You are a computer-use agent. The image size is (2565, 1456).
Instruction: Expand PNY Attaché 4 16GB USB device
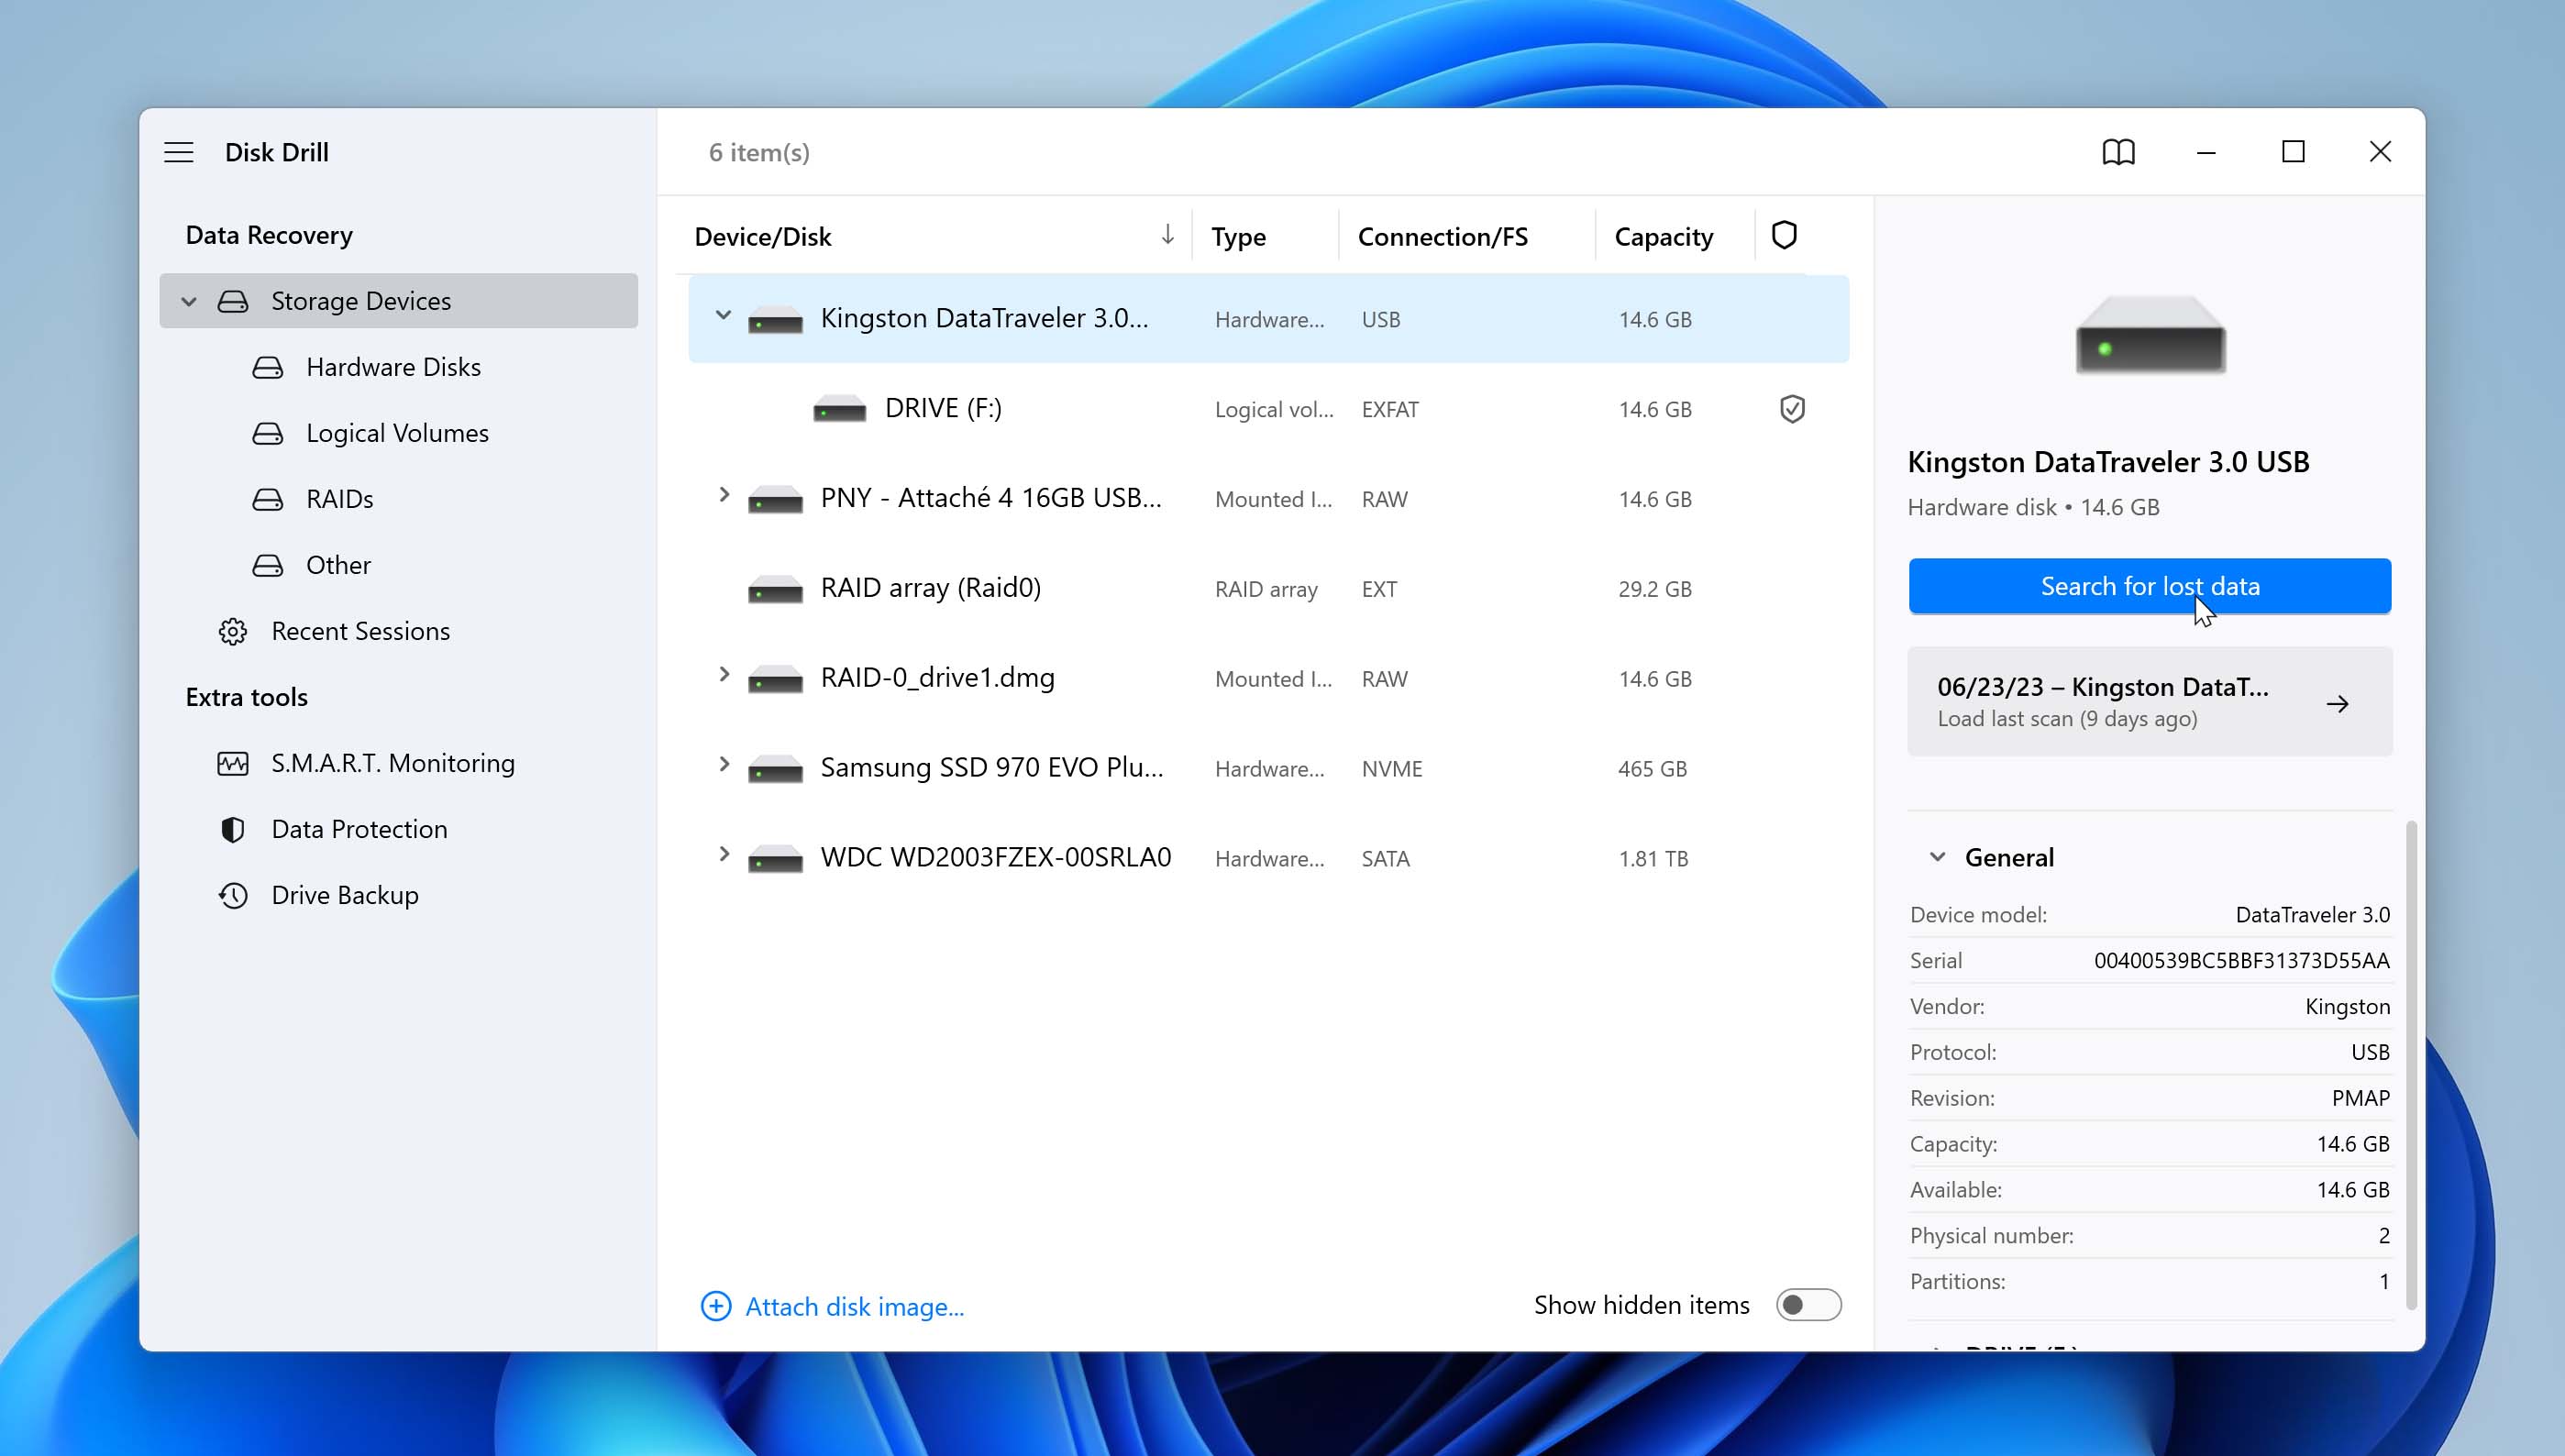(x=724, y=496)
